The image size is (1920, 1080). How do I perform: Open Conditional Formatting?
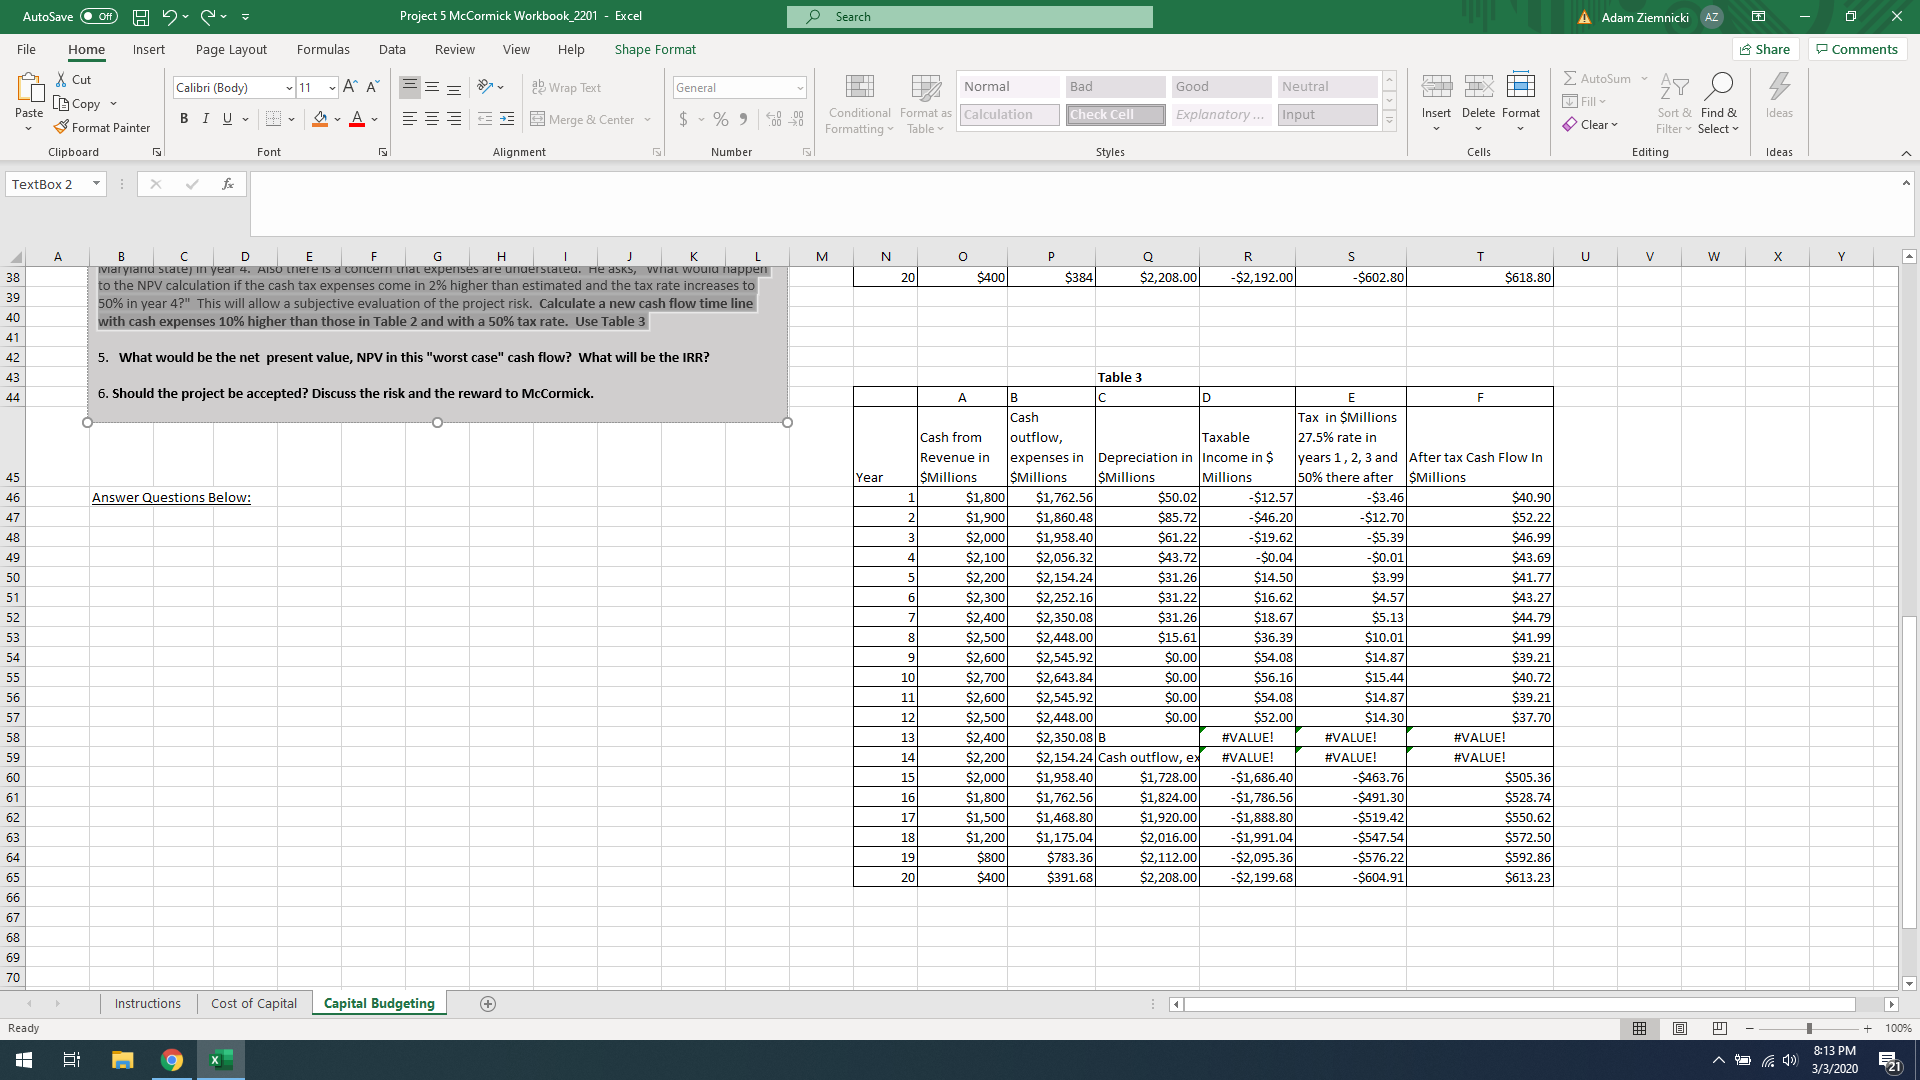(x=859, y=103)
